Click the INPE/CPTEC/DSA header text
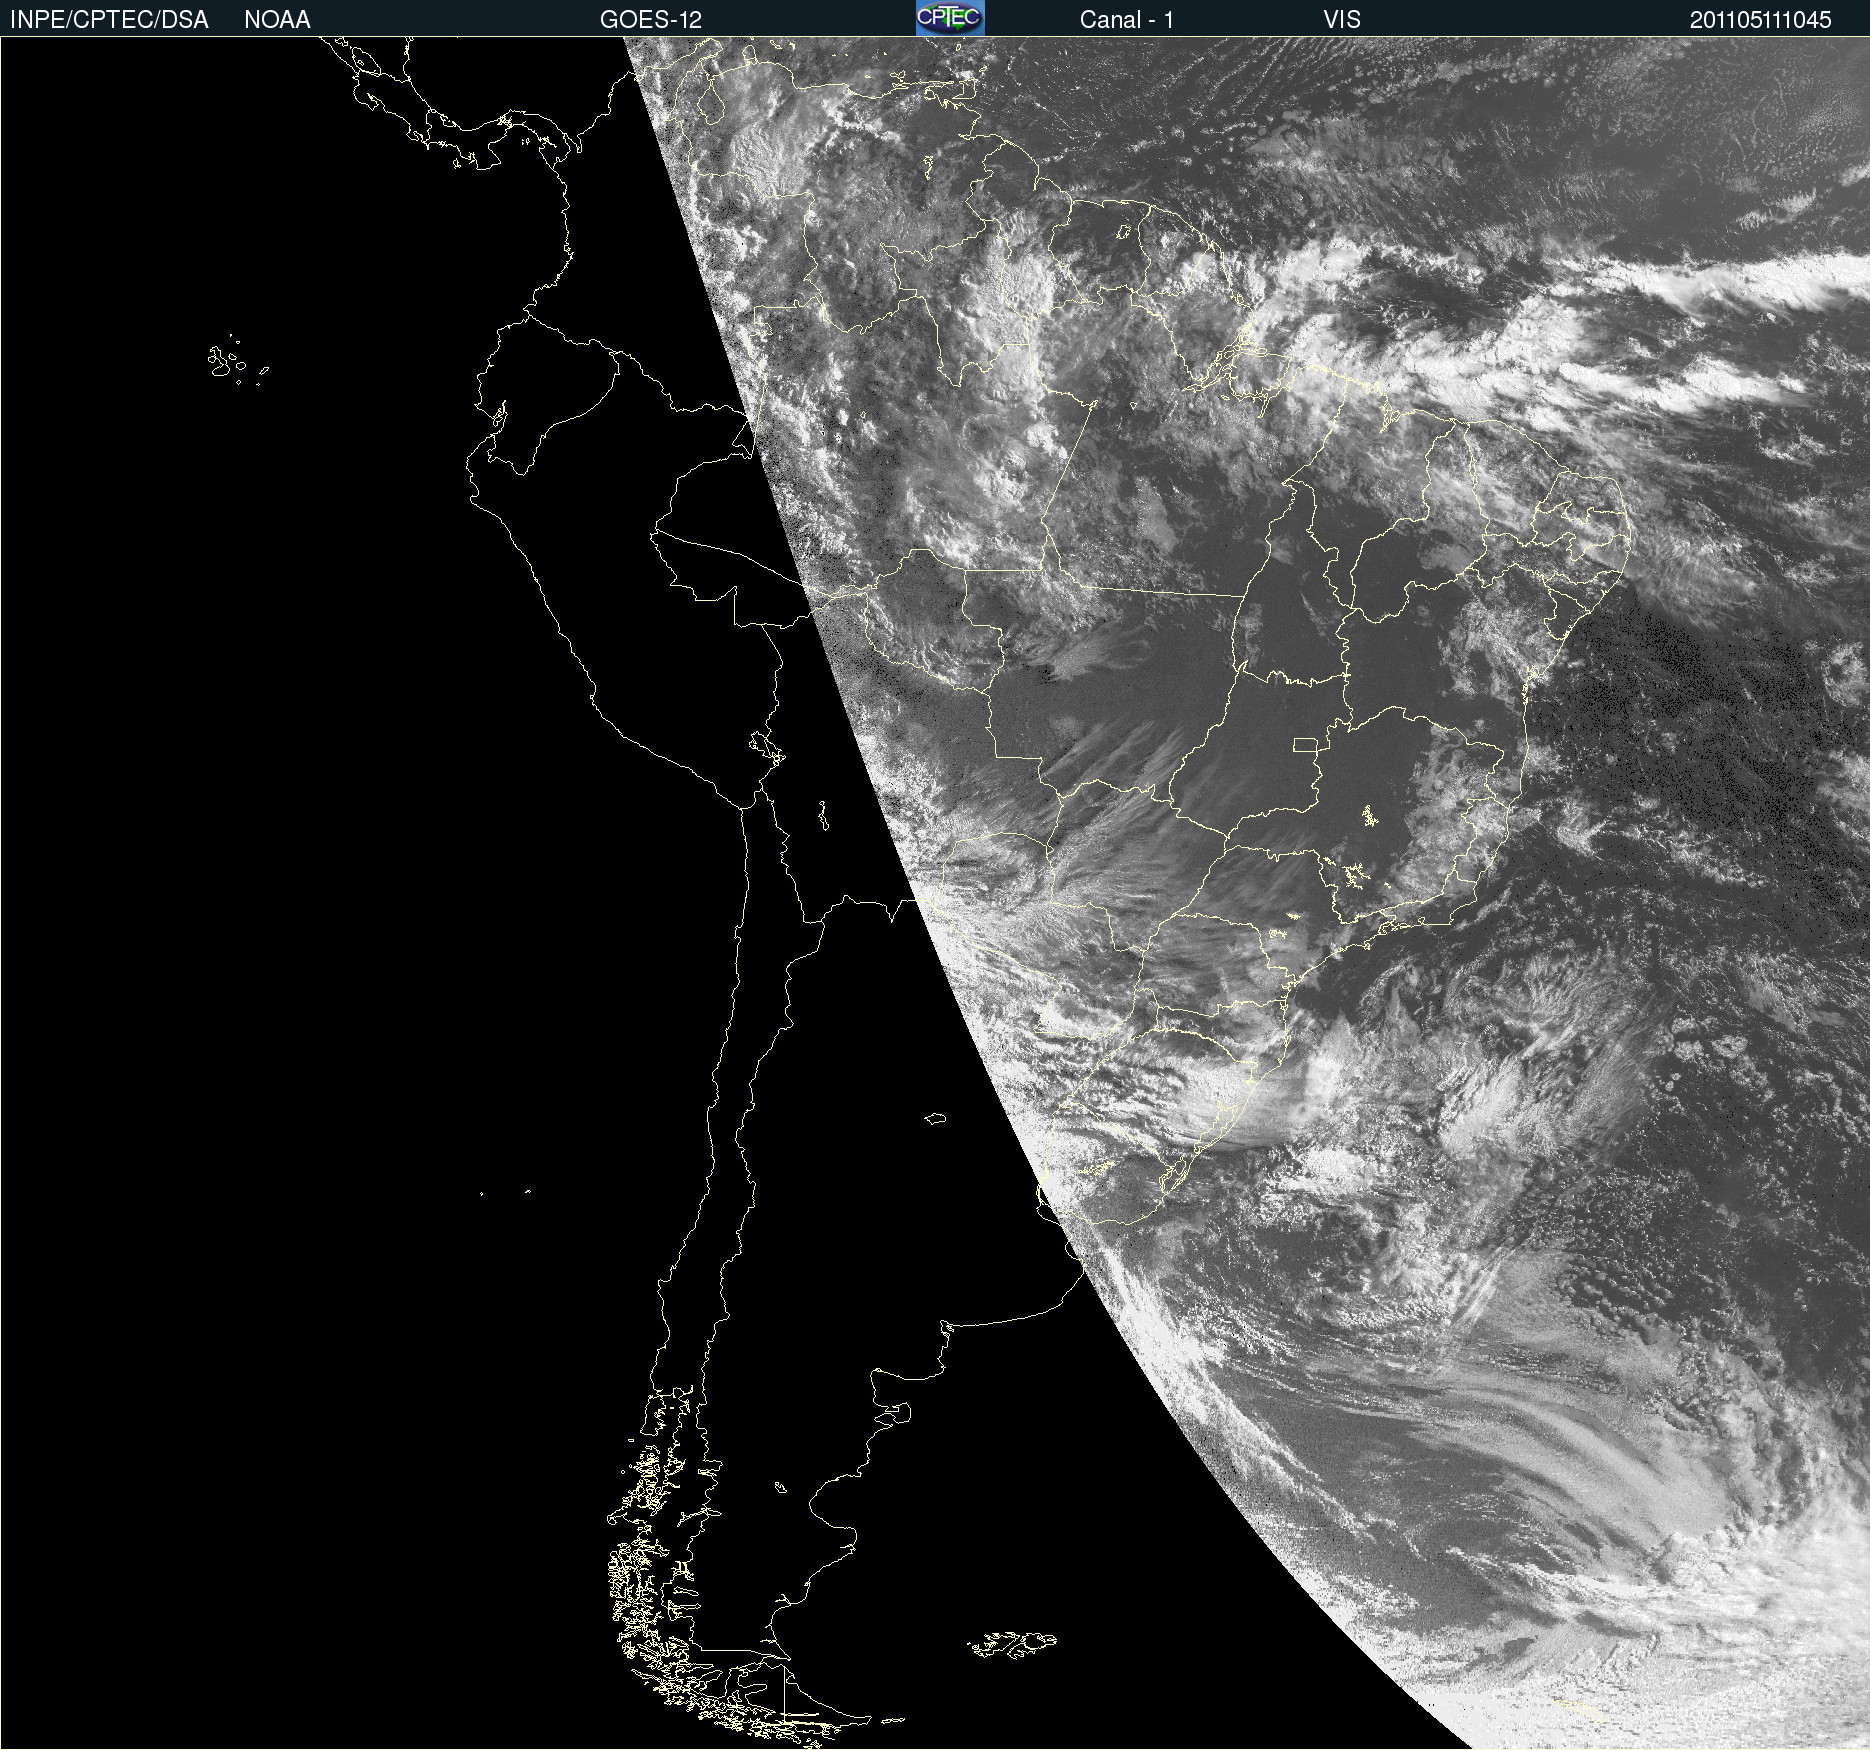This screenshot has height=1750, width=1870. click(x=109, y=20)
